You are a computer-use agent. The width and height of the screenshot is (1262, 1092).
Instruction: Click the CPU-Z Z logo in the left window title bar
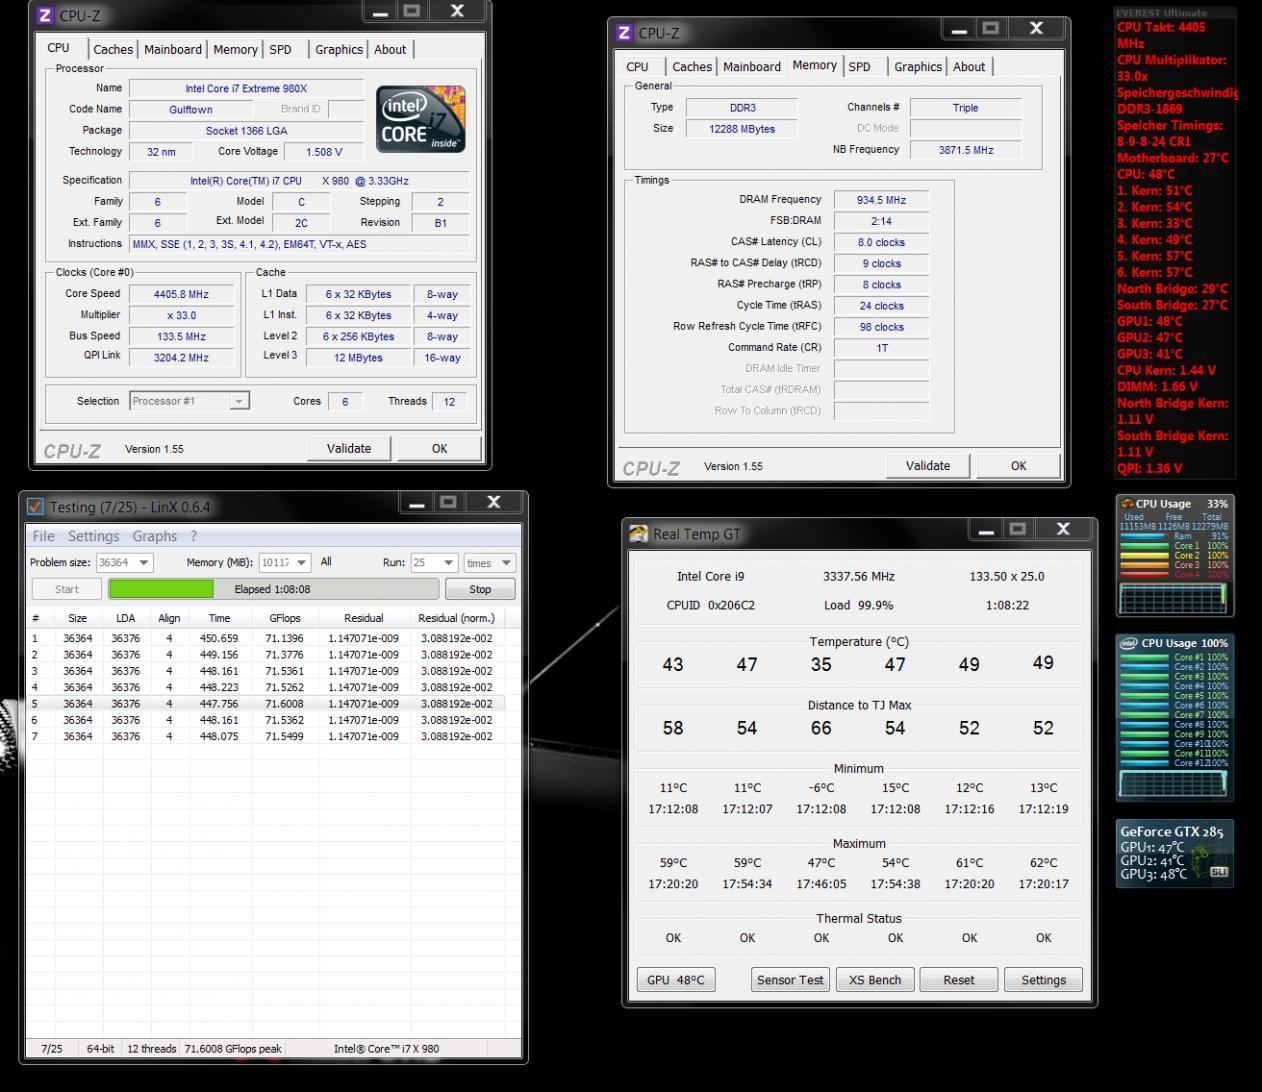click(x=45, y=16)
